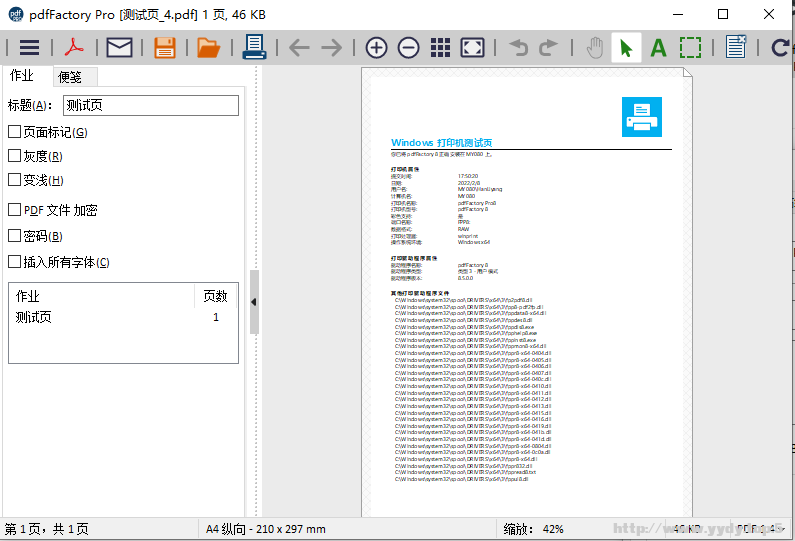Print using the blue printer icon

pyautogui.click(x=254, y=47)
